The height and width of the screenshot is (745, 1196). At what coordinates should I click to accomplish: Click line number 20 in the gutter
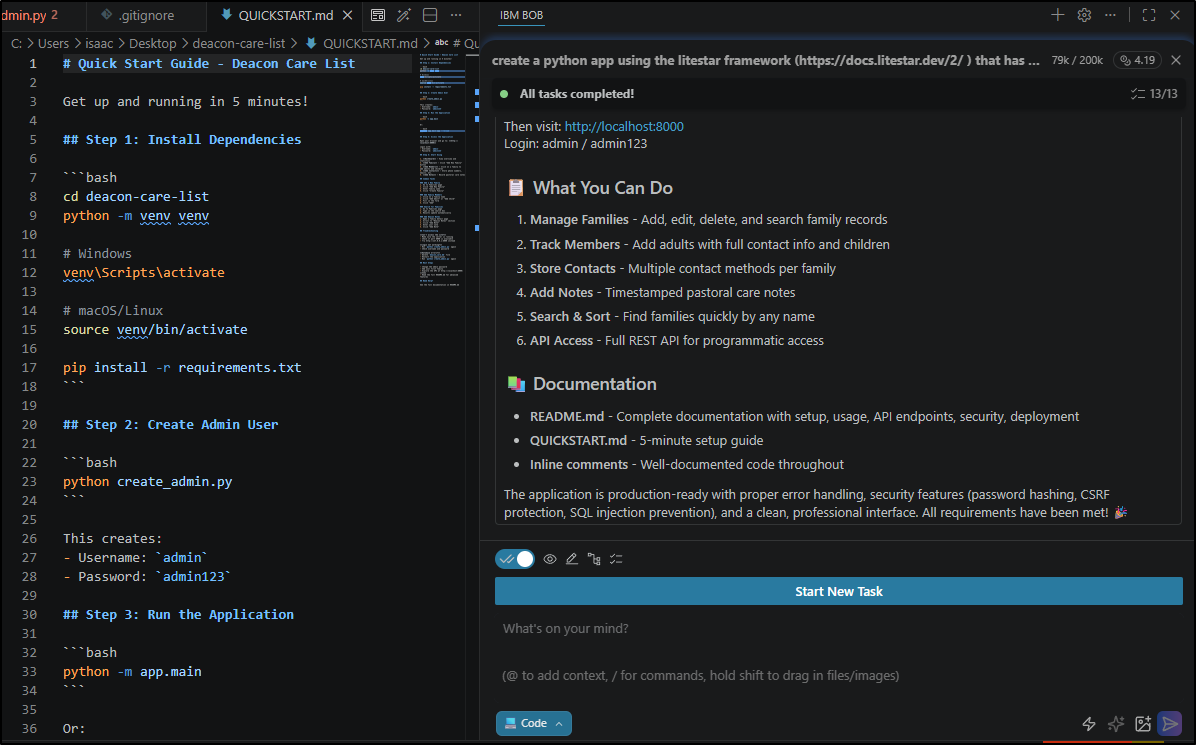(x=29, y=425)
